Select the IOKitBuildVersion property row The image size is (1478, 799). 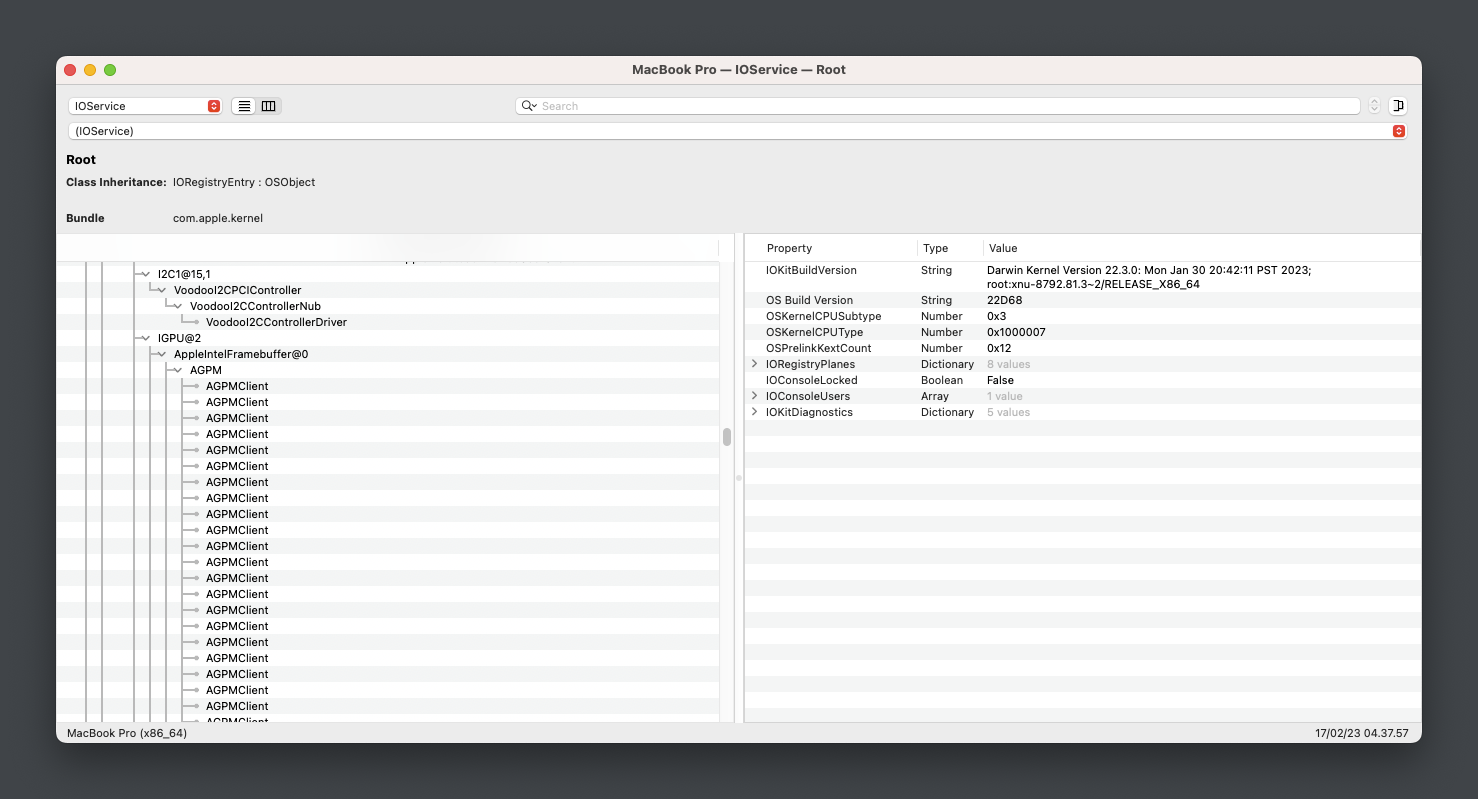tap(1083, 277)
